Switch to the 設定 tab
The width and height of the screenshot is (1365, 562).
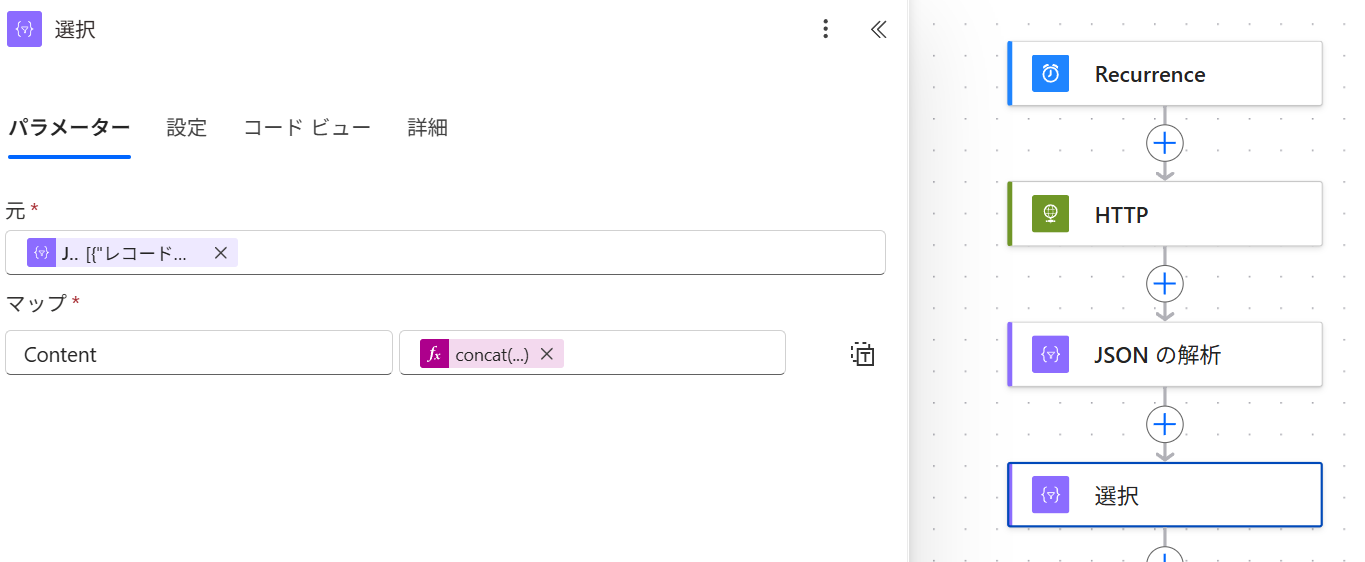186,128
